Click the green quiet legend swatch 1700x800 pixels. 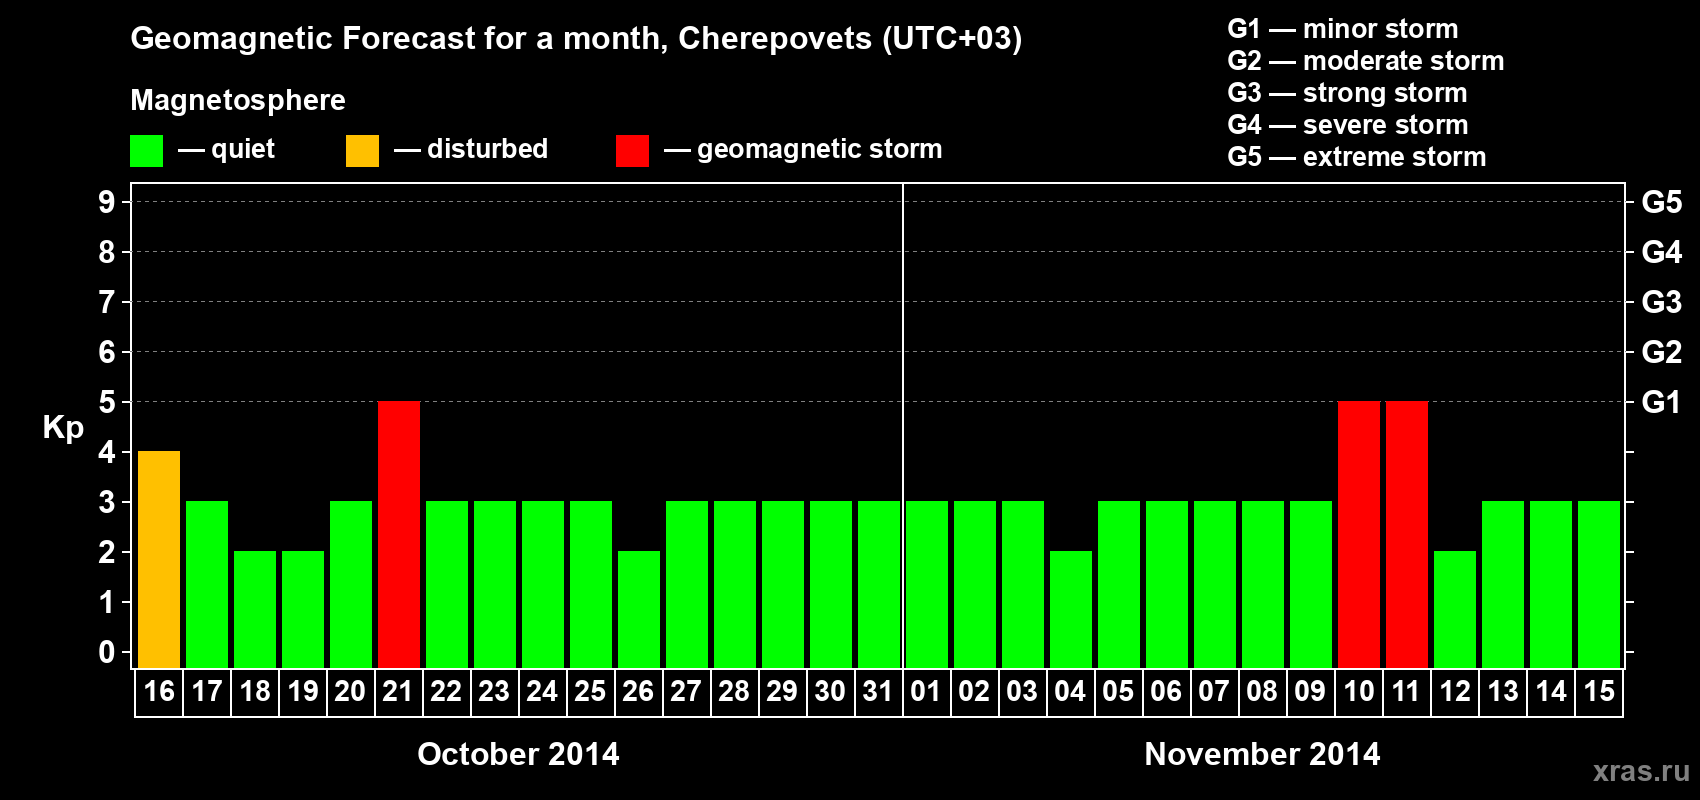coord(146,151)
